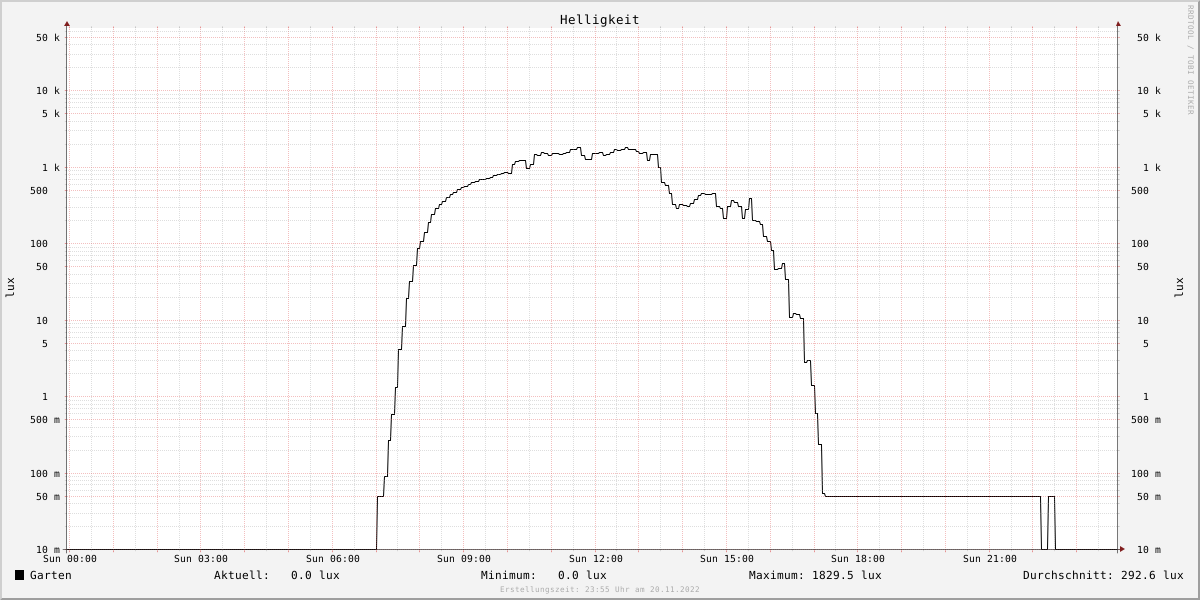The width and height of the screenshot is (1200, 600).
Task: Click the 50 m label on left axis
Action: (x=48, y=497)
